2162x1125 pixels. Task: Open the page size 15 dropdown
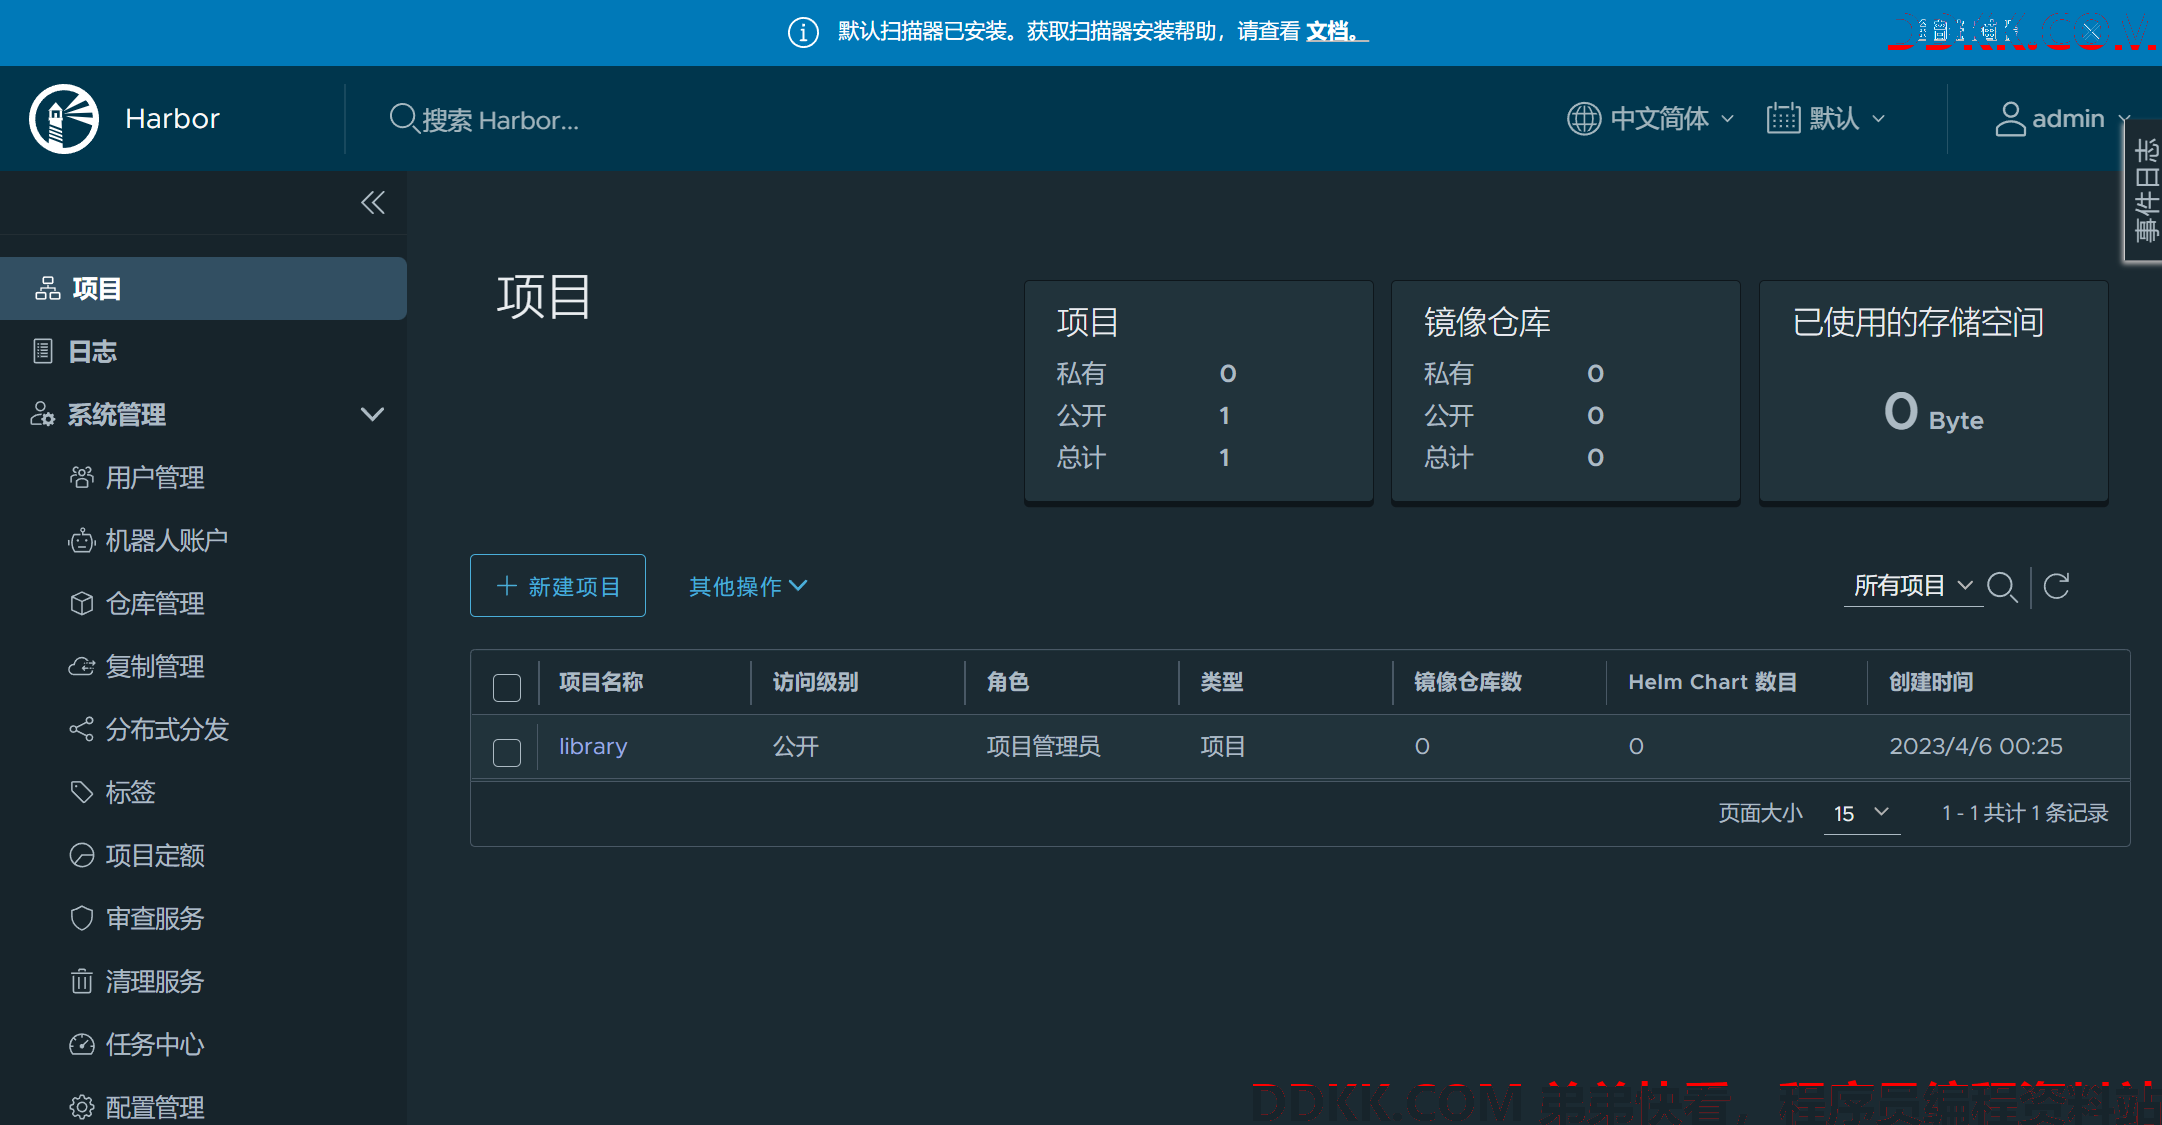(x=1861, y=813)
